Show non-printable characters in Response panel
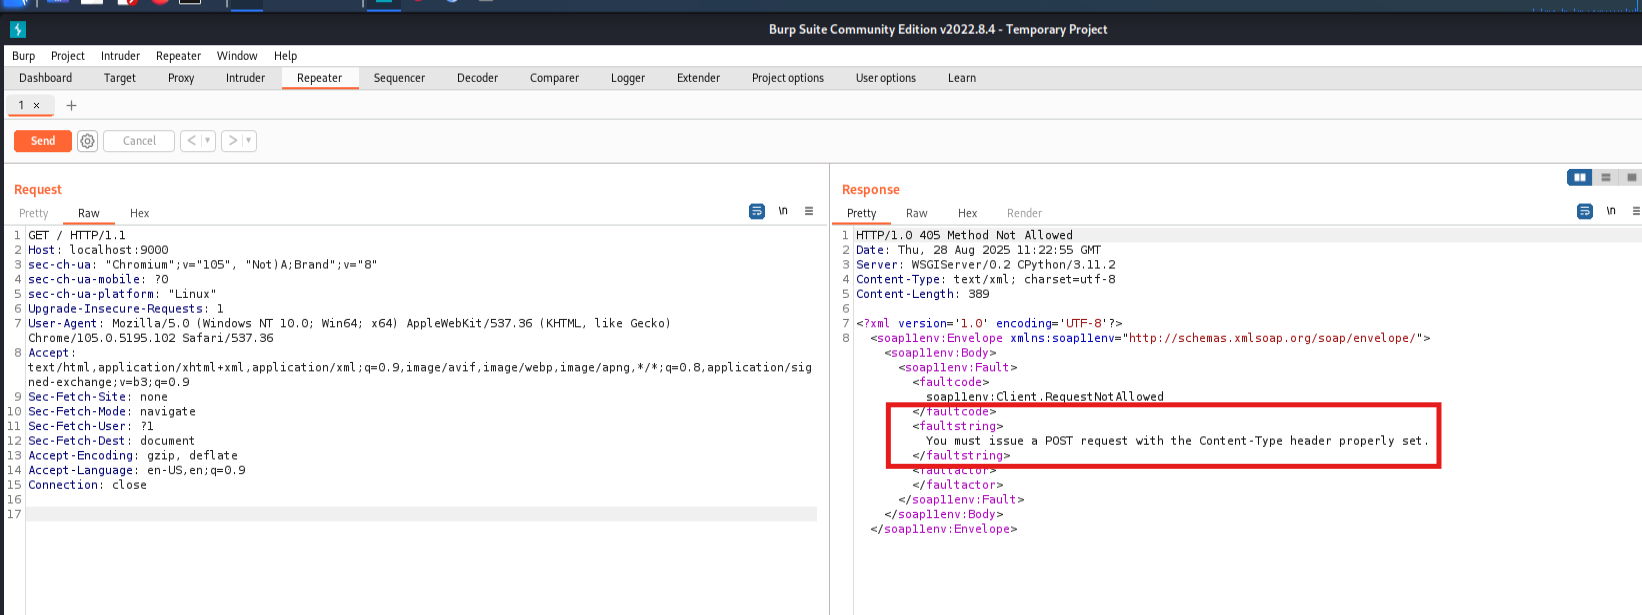This screenshot has width=1642, height=615. (x=1611, y=211)
